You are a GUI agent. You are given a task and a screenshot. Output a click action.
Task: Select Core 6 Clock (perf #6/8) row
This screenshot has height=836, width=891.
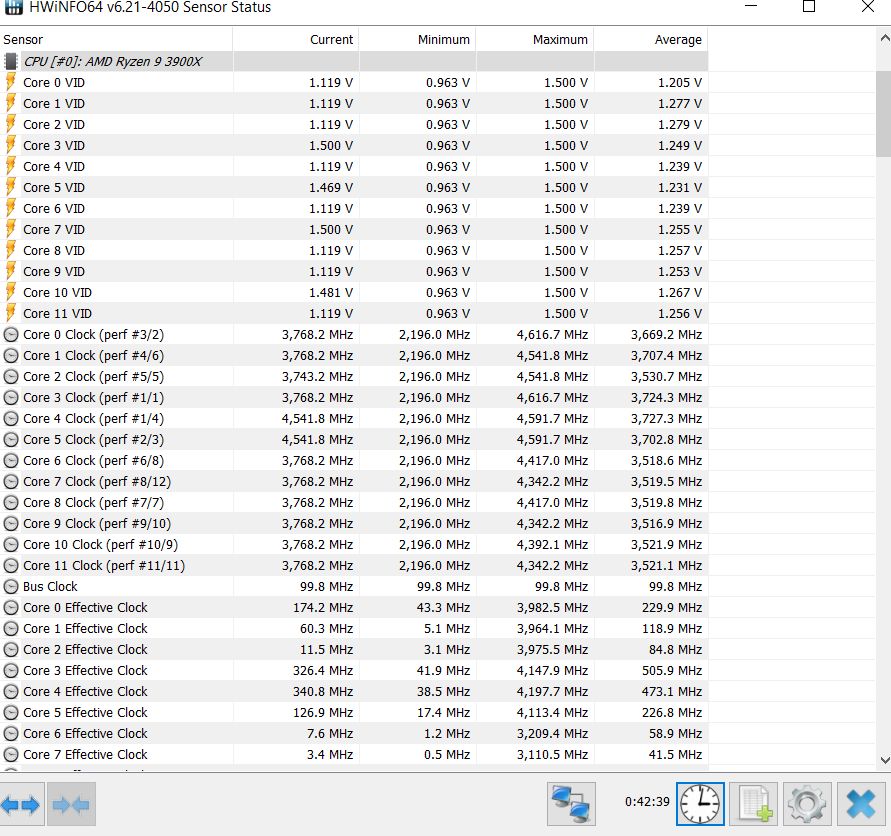click(354, 461)
